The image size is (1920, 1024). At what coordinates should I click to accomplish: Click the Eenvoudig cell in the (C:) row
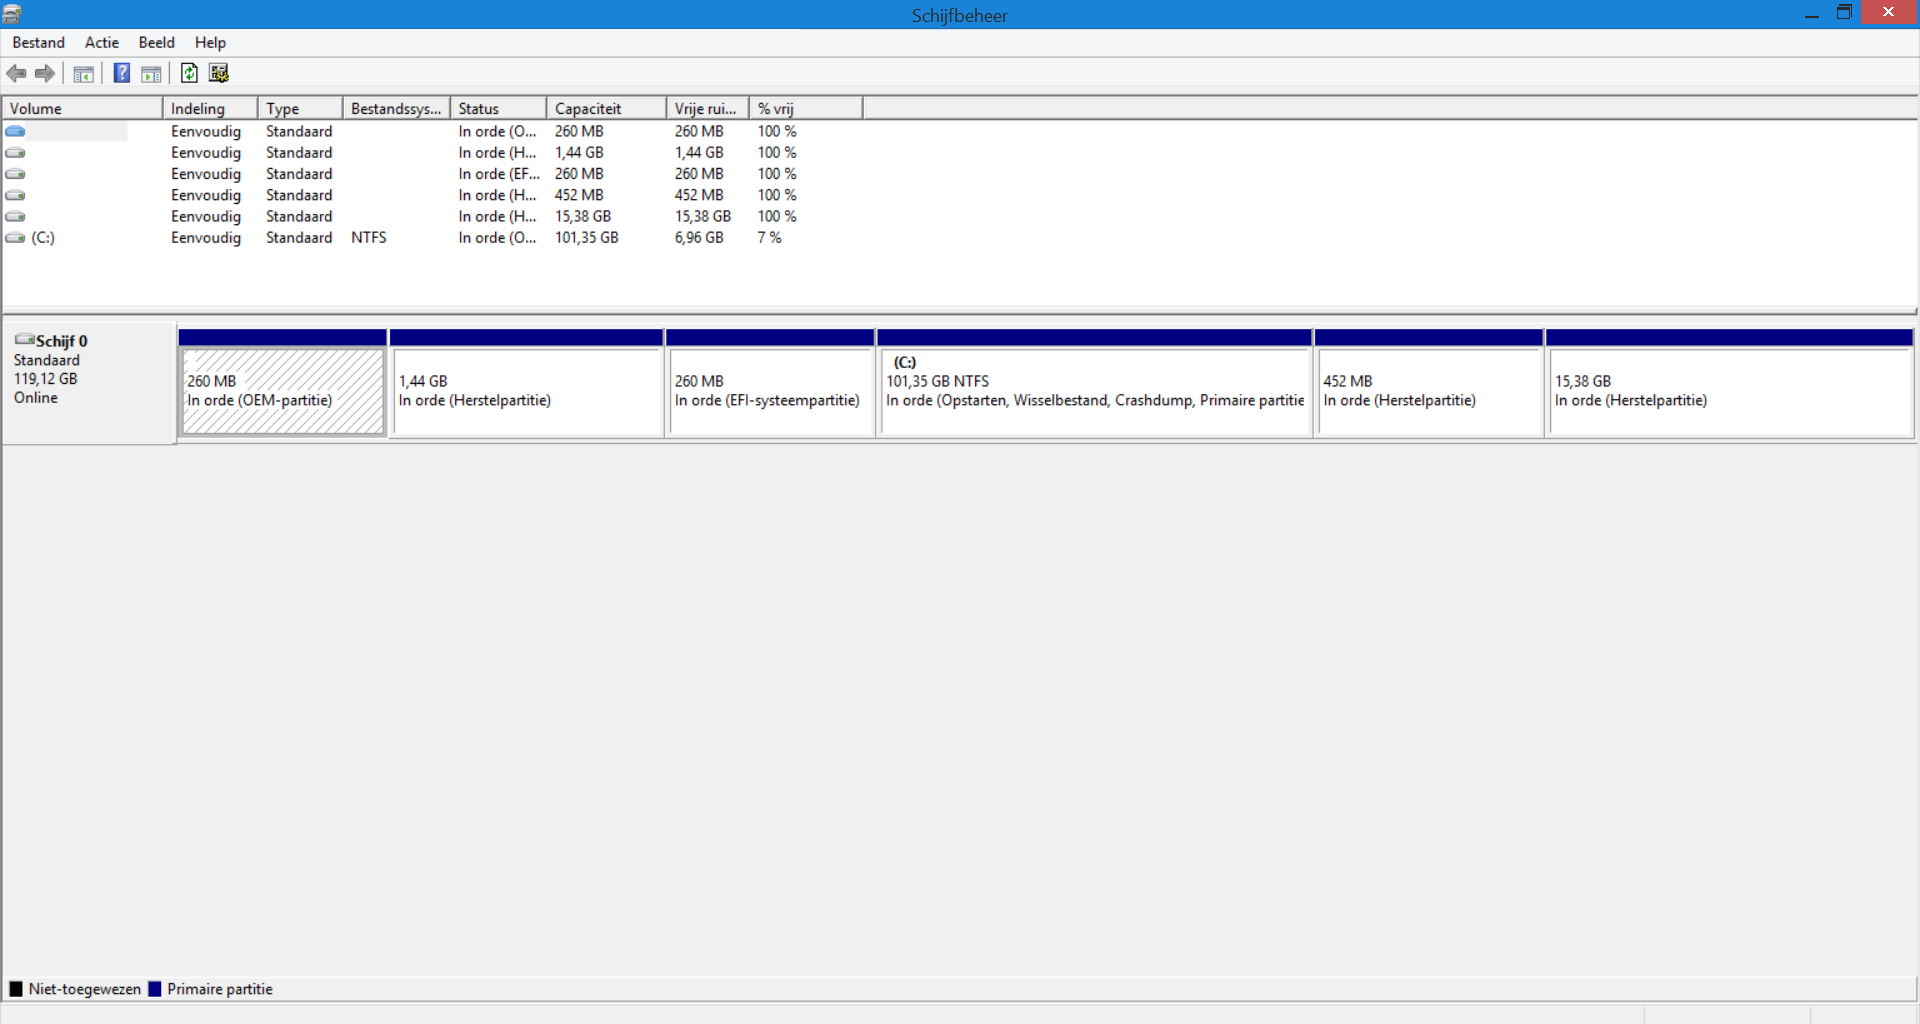pyautogui.click(x=206, y=238)
